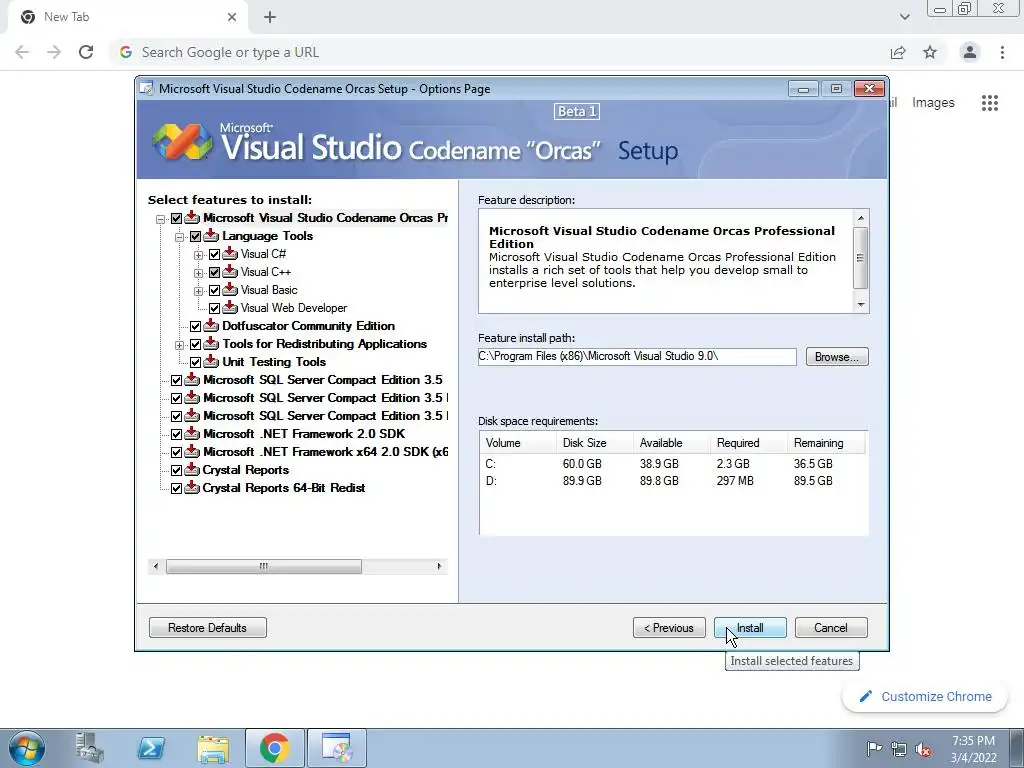Click the muted volume tray icon
Screen dimensions: 1024x768
(x=923, y=749)
